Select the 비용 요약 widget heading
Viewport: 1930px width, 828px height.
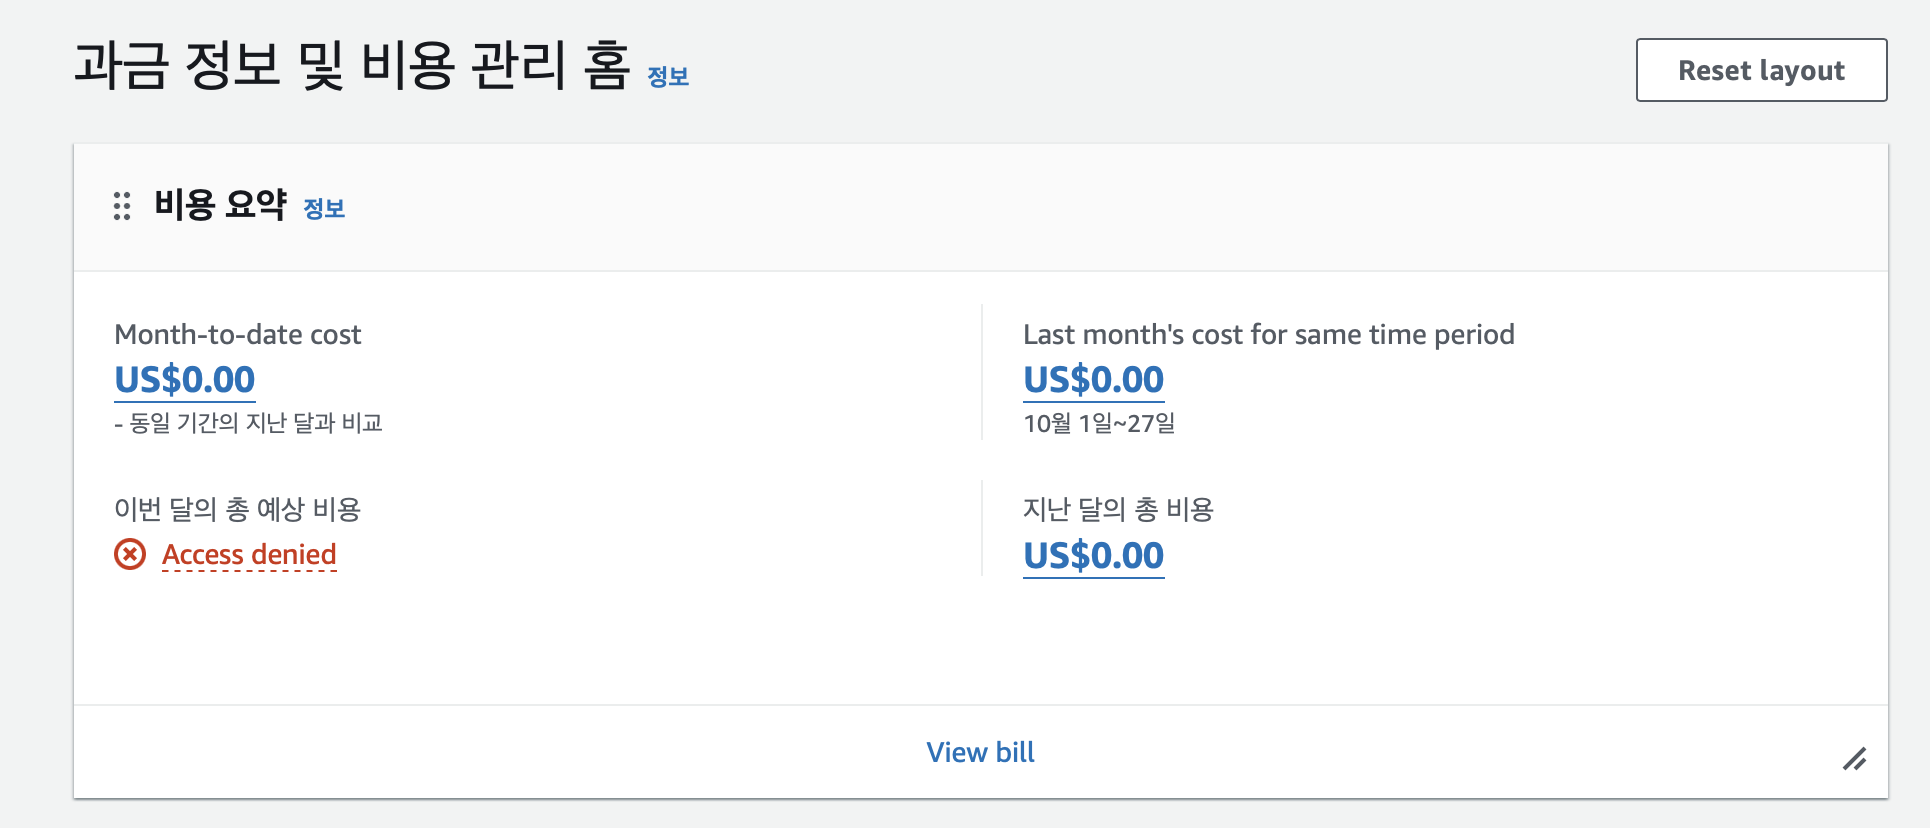tap(220, 205)
